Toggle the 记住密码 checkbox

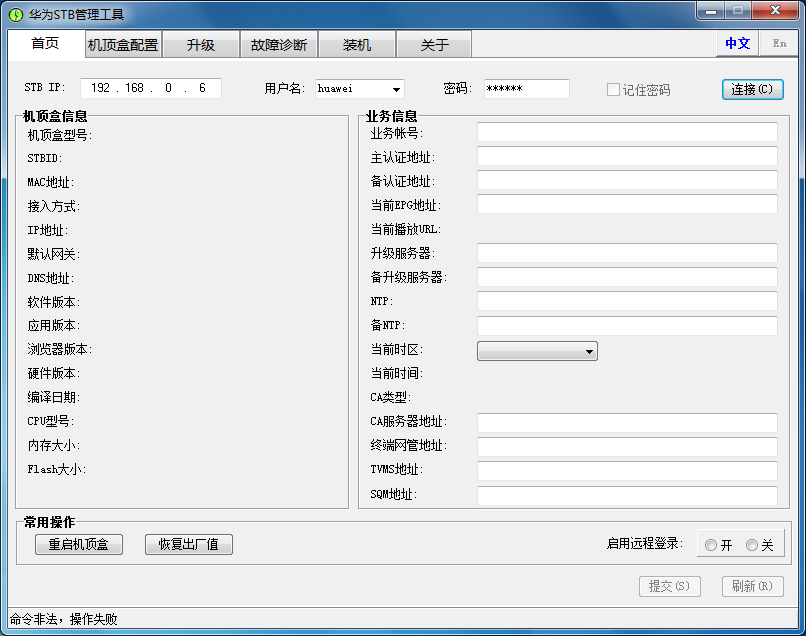(x=613, y=89)
